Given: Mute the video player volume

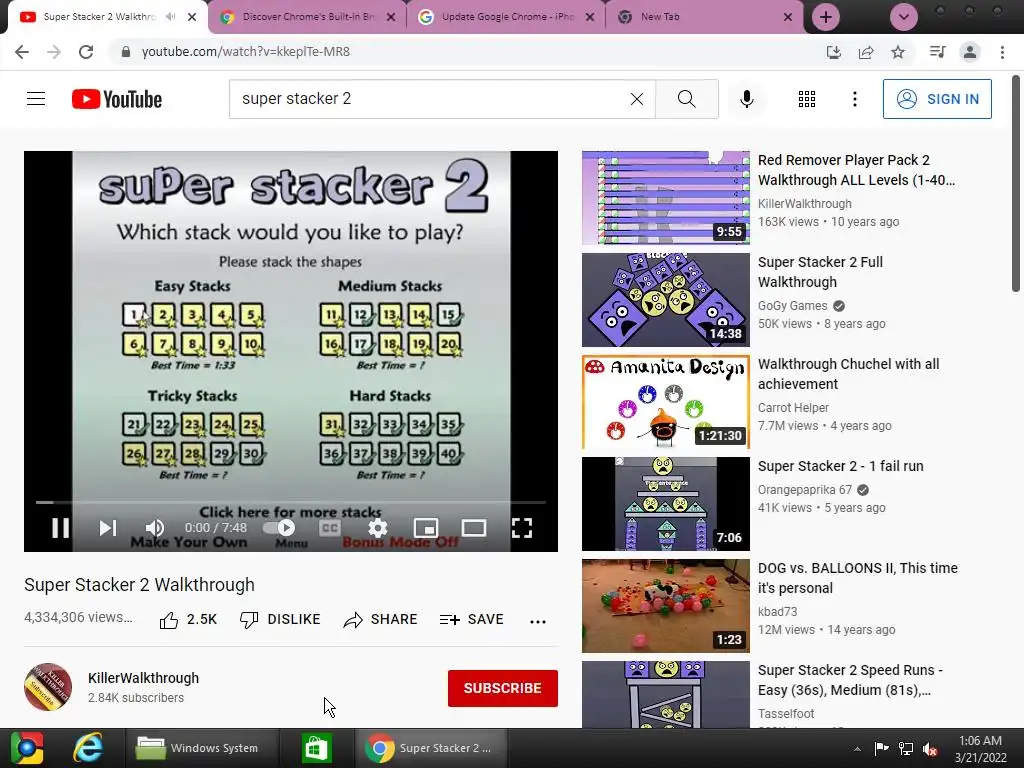Looking at the screenshot, I should (x=155, y=528).
